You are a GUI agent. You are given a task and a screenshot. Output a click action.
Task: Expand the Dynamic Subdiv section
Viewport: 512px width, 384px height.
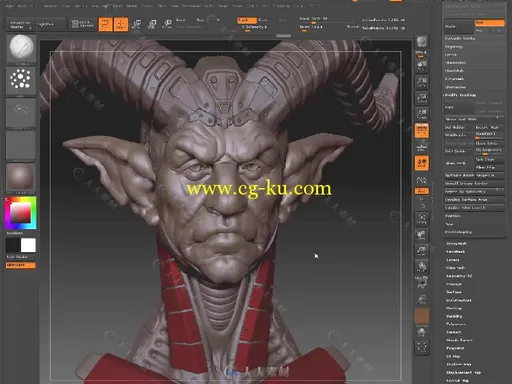pyautogui.click(x=460, y=39)
